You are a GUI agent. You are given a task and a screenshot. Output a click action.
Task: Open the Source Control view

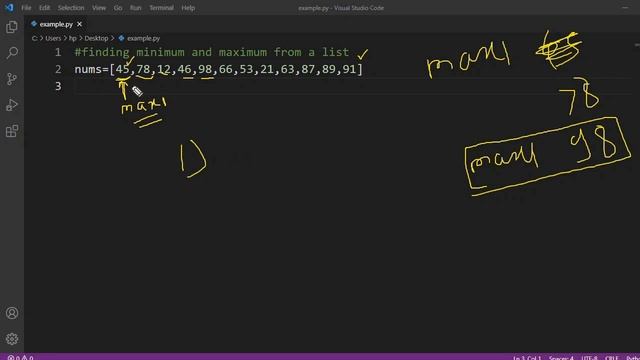(12, 79)
